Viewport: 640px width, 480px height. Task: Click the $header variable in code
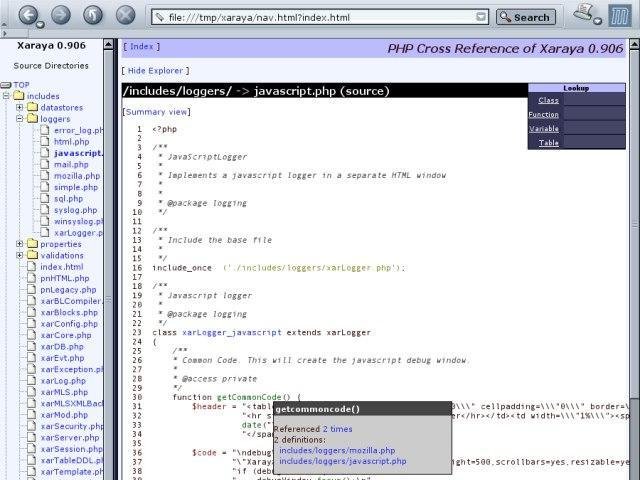click(209, 407)
